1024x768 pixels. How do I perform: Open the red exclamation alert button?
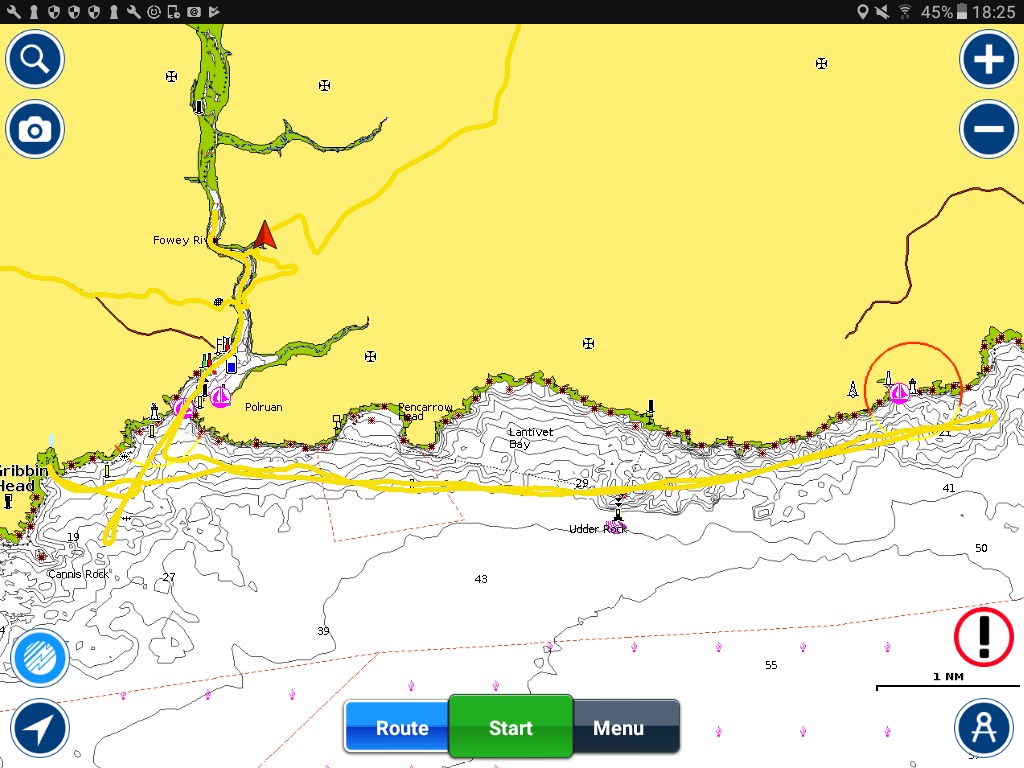983,636
